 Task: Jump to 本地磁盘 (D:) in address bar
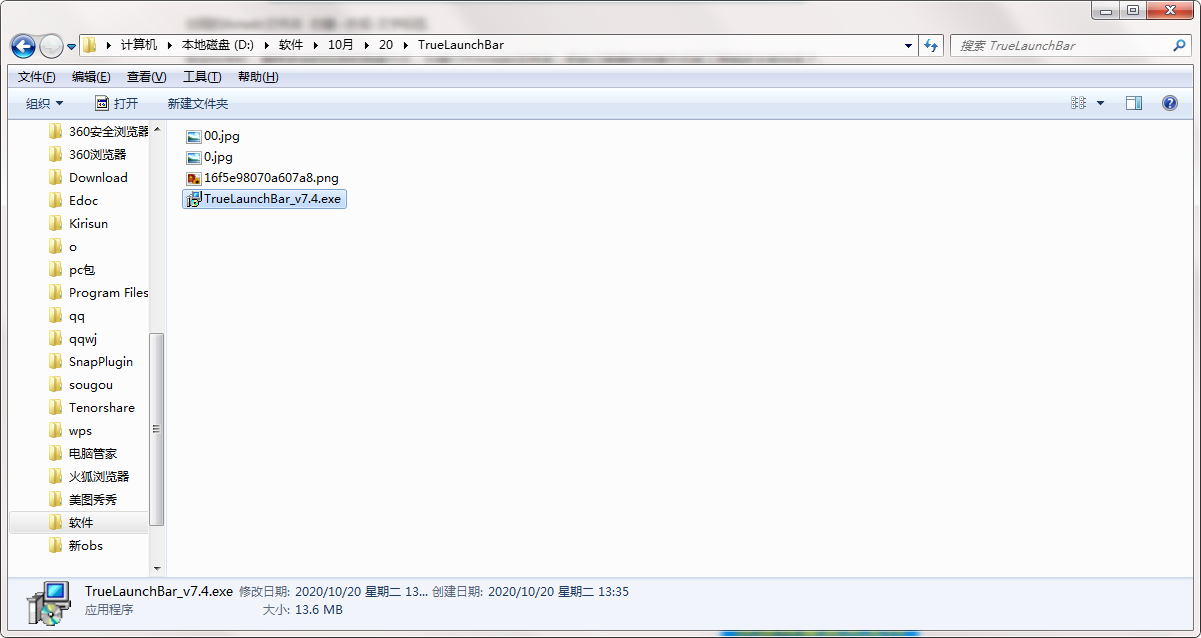217,46
